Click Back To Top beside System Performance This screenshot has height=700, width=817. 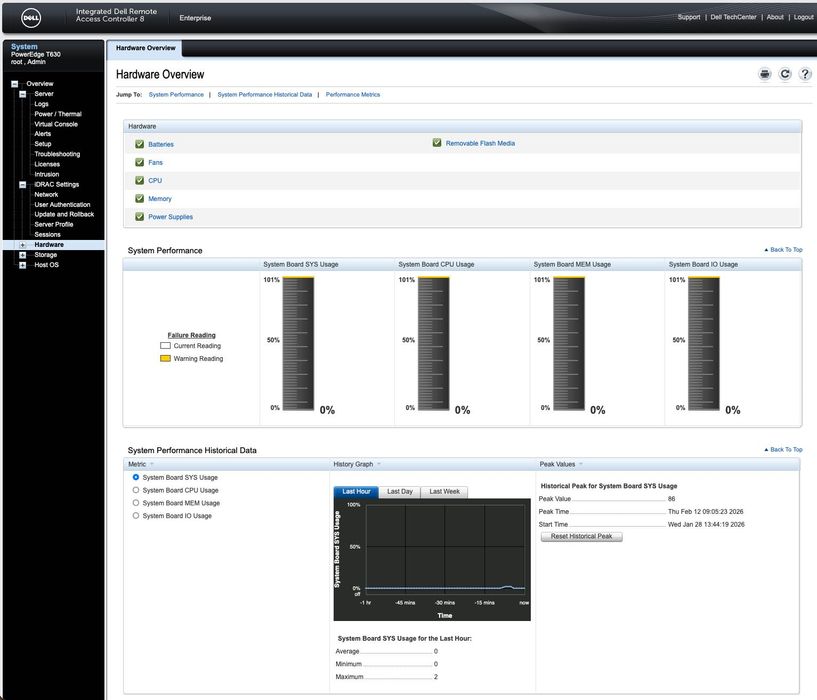tap(783, 250)
